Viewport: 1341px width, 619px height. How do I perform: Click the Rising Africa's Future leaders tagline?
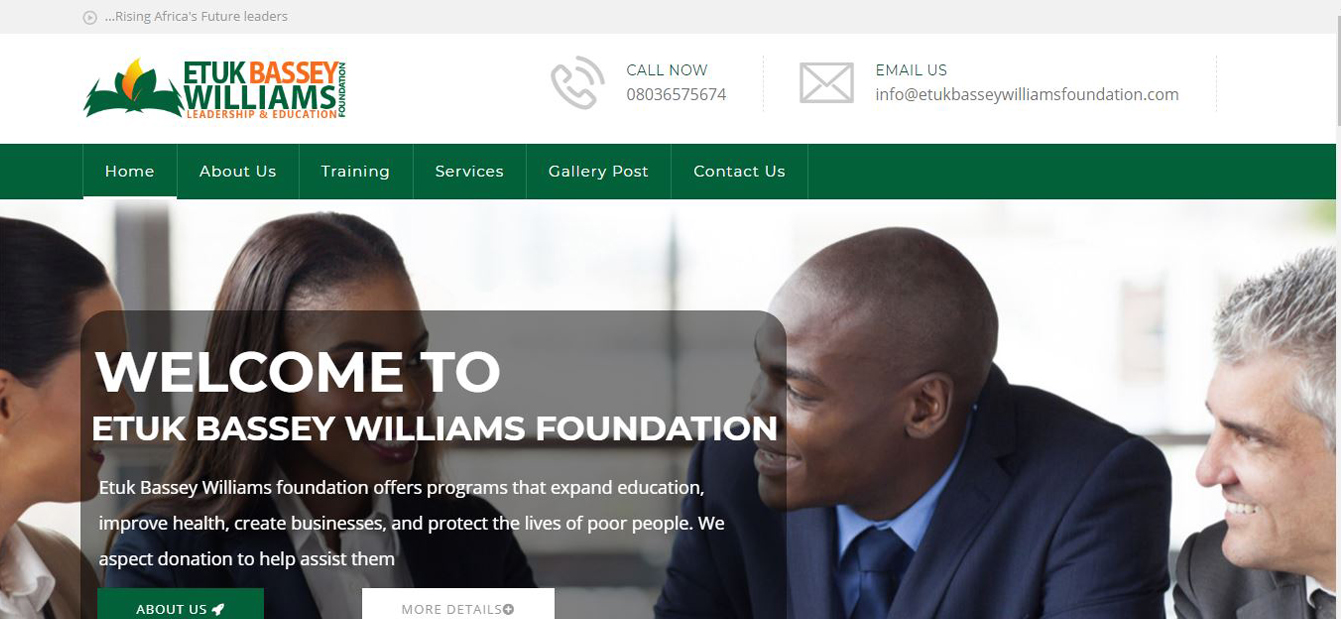(x=196, y=17)
